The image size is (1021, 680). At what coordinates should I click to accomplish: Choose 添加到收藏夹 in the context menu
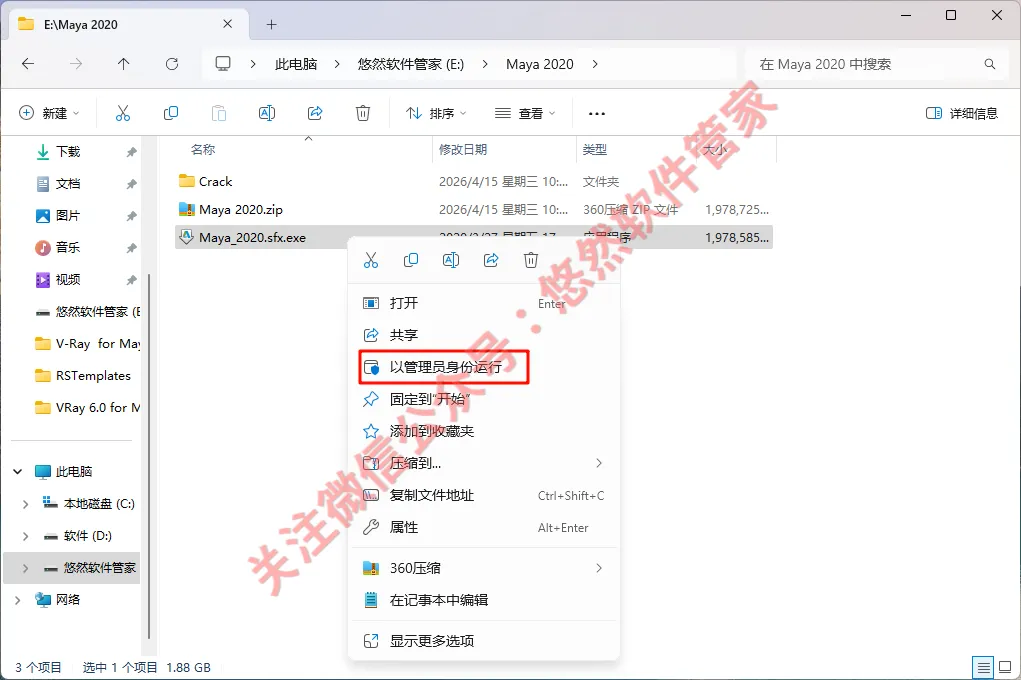tap(484, 431)
